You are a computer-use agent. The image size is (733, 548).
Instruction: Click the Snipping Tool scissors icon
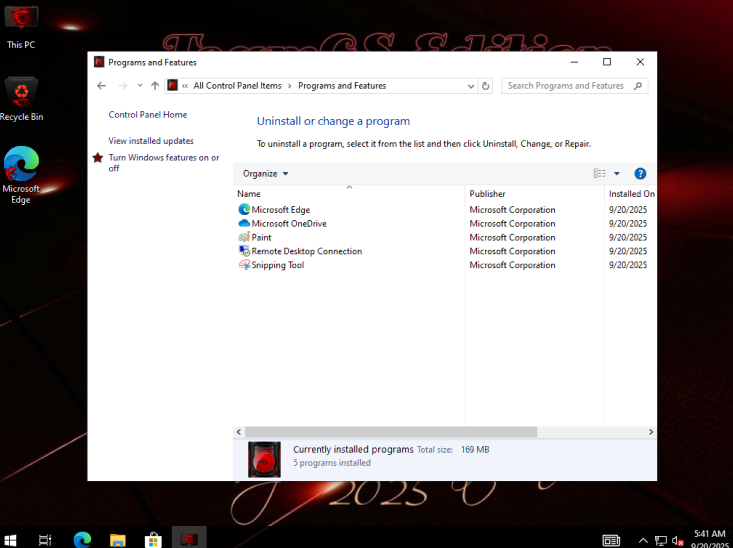[x=244, y=265]
